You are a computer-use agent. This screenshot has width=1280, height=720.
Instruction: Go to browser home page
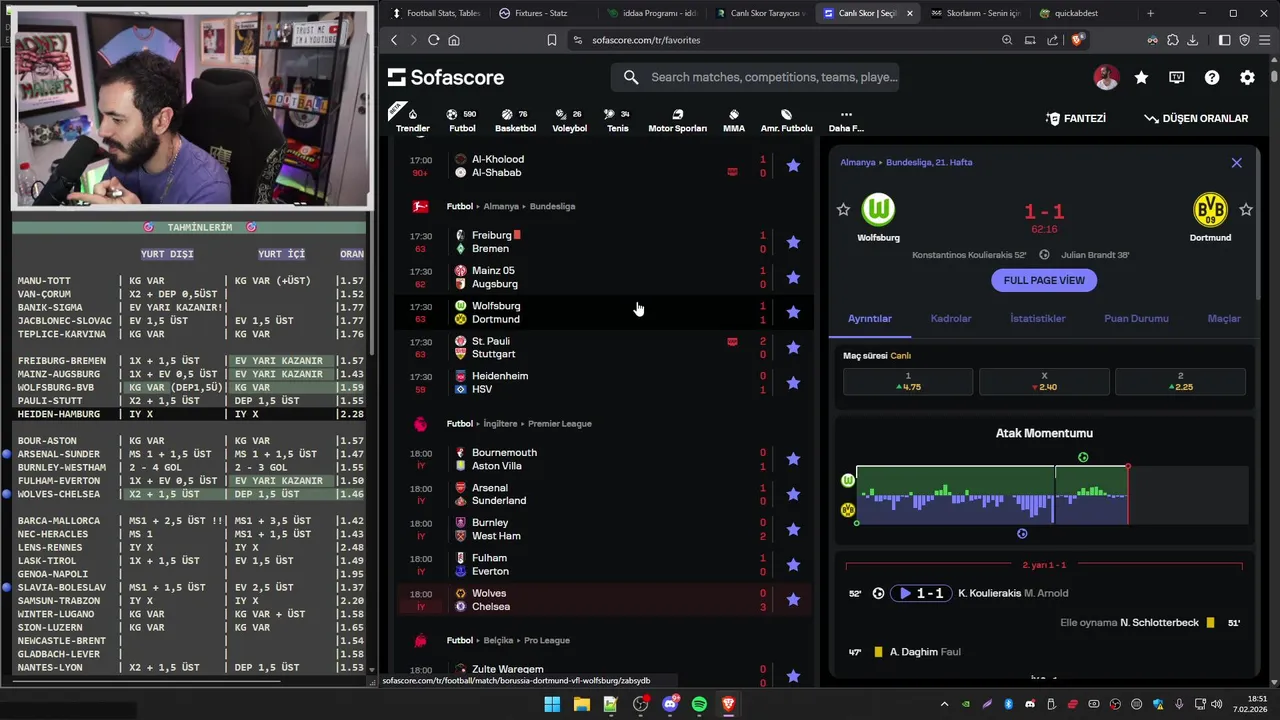coord(454,40)
